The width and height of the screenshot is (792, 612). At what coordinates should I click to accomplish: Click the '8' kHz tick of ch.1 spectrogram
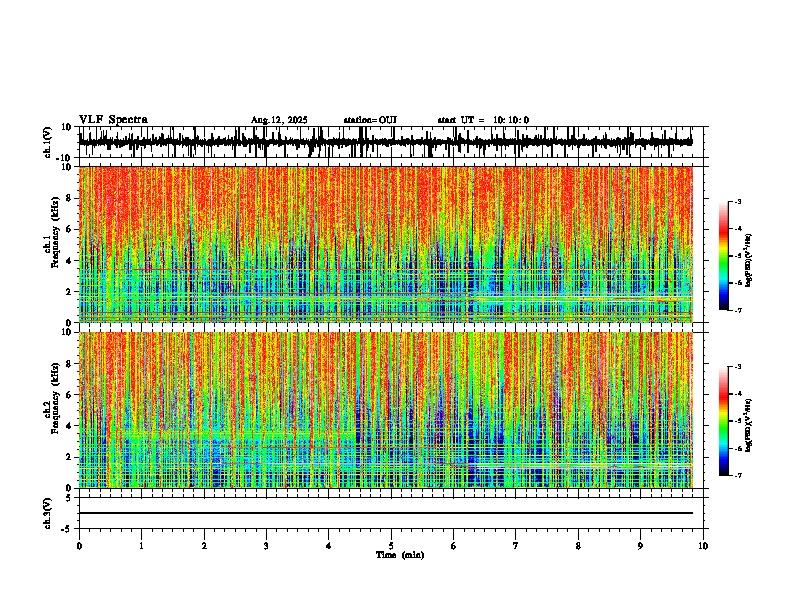pos(69,198)
